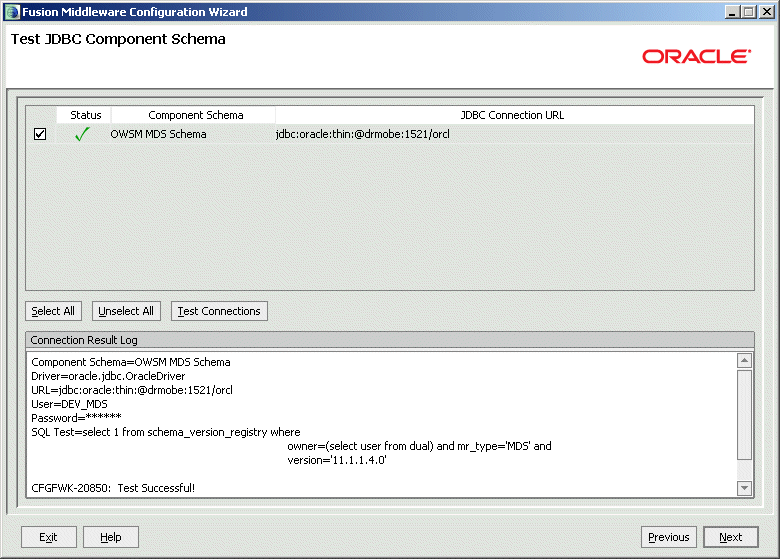Click the Password=****** log line

pyautogui.click(x=76, y=418)
